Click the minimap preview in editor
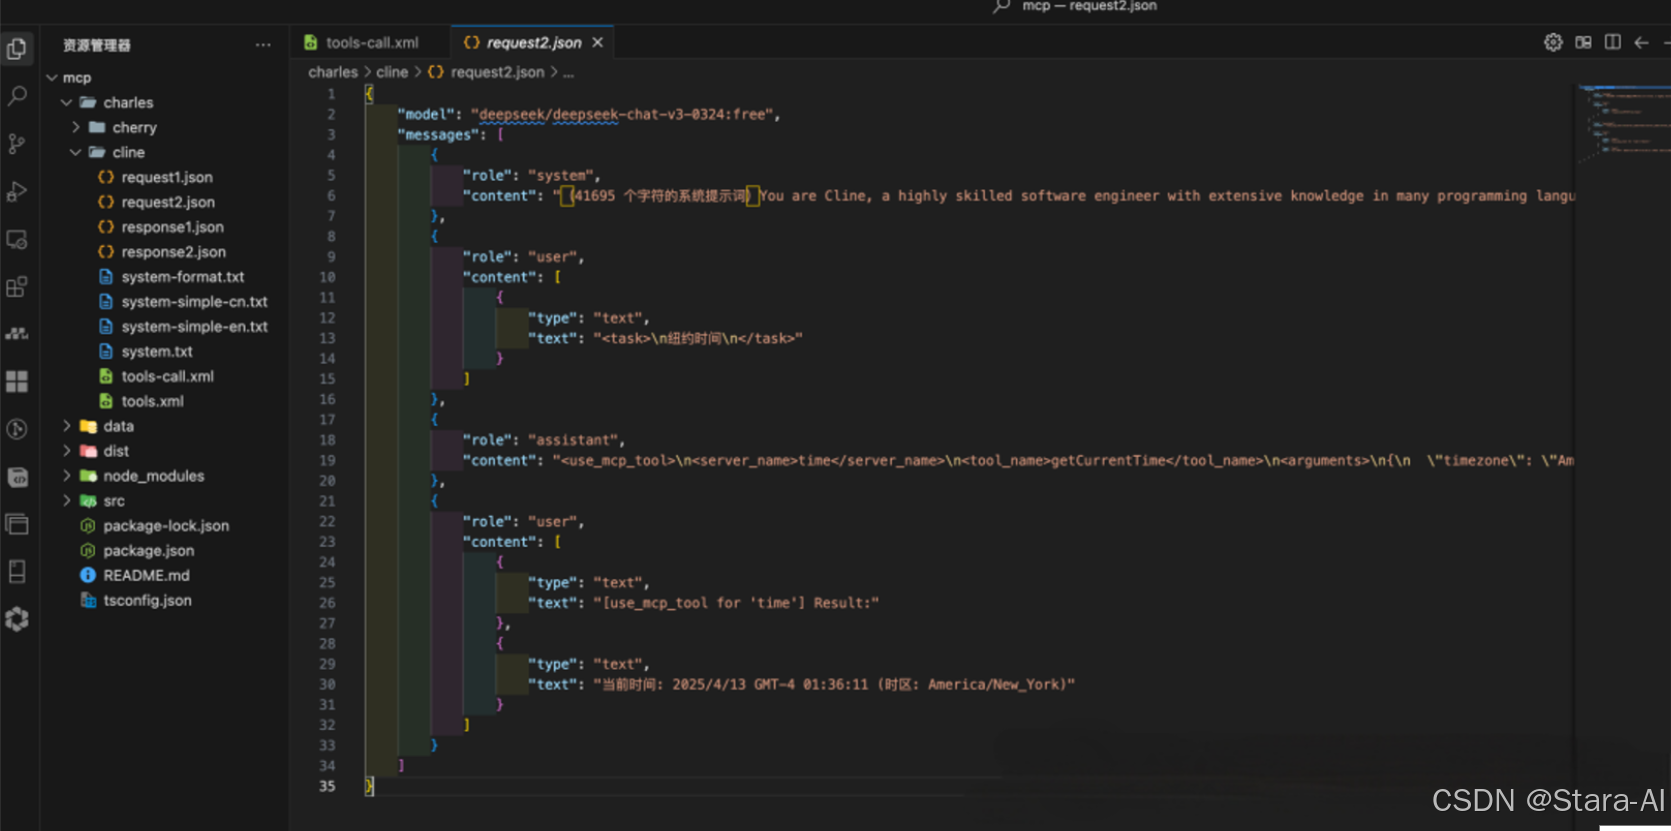1671x831 pixels. [x=1623, y=124]
